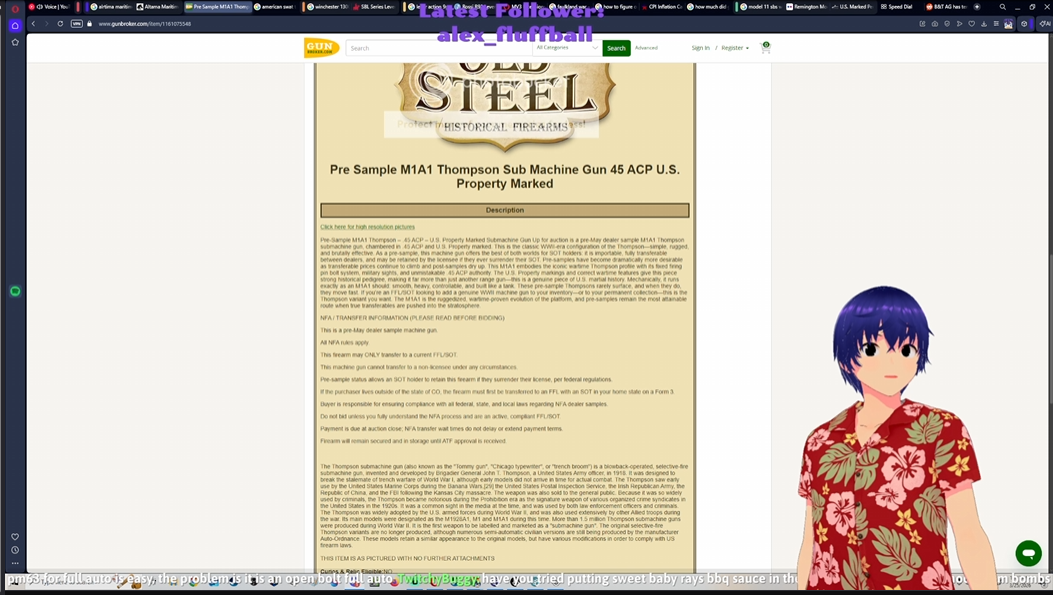1053x595 pixels.
Task: Open the easy setup lines icon in toolbar
Action: click(996, 24)
